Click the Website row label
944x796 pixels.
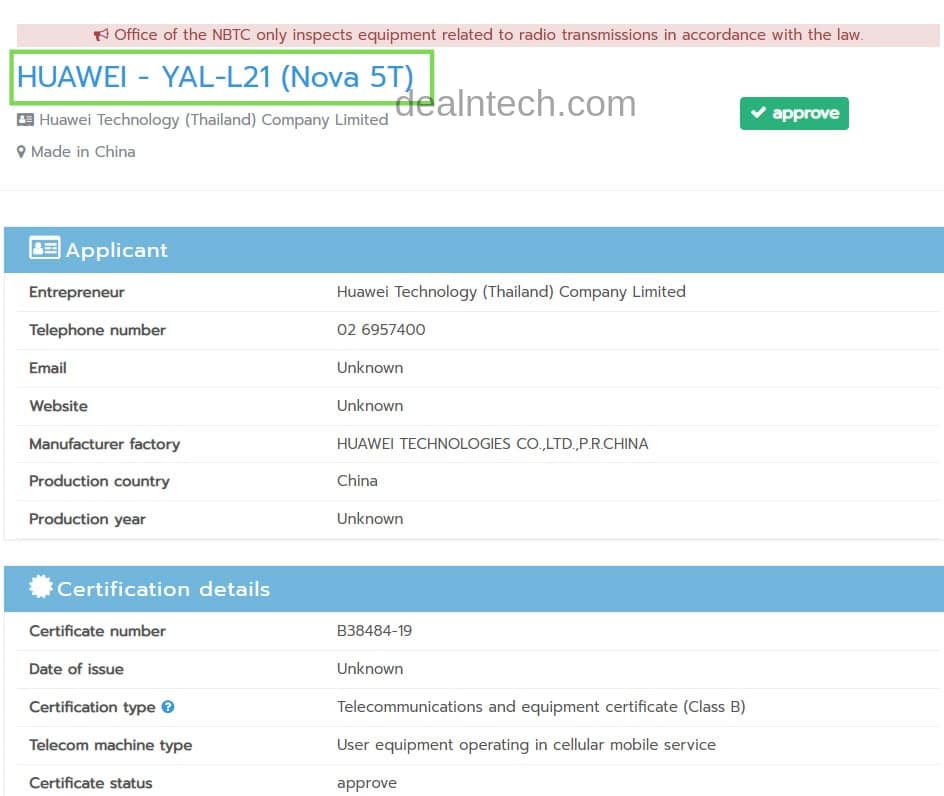pos(58,406)
